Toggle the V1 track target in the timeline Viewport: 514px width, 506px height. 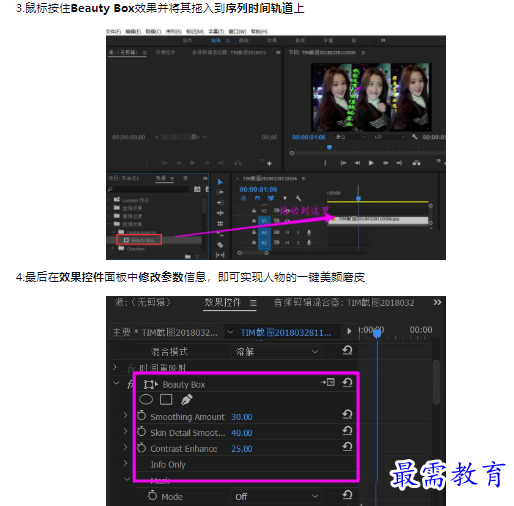click(264, 221)
